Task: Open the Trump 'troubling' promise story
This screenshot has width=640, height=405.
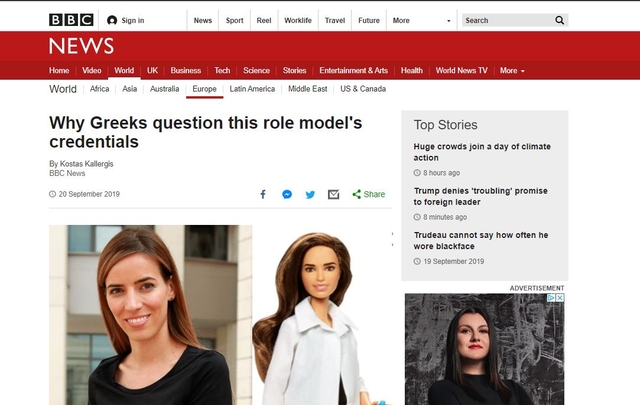Action: [481, 196]
